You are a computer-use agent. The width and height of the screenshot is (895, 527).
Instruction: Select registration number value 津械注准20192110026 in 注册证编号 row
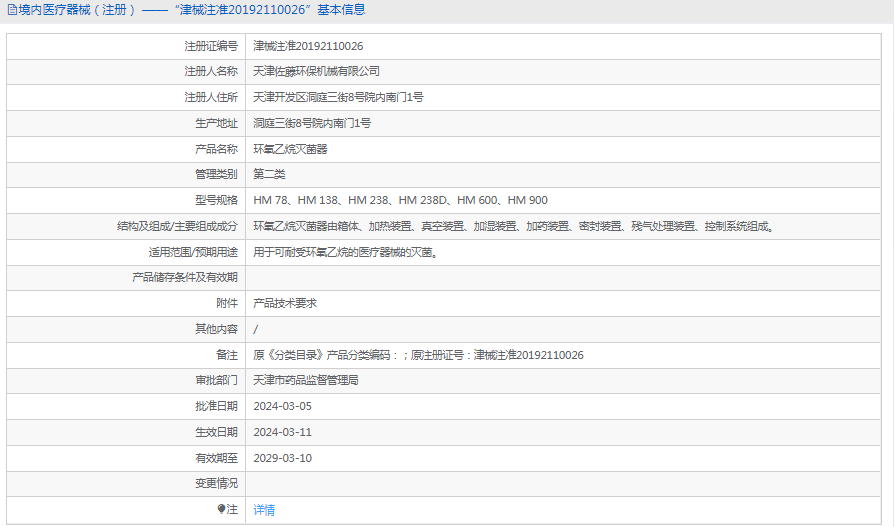click(308, 46)
